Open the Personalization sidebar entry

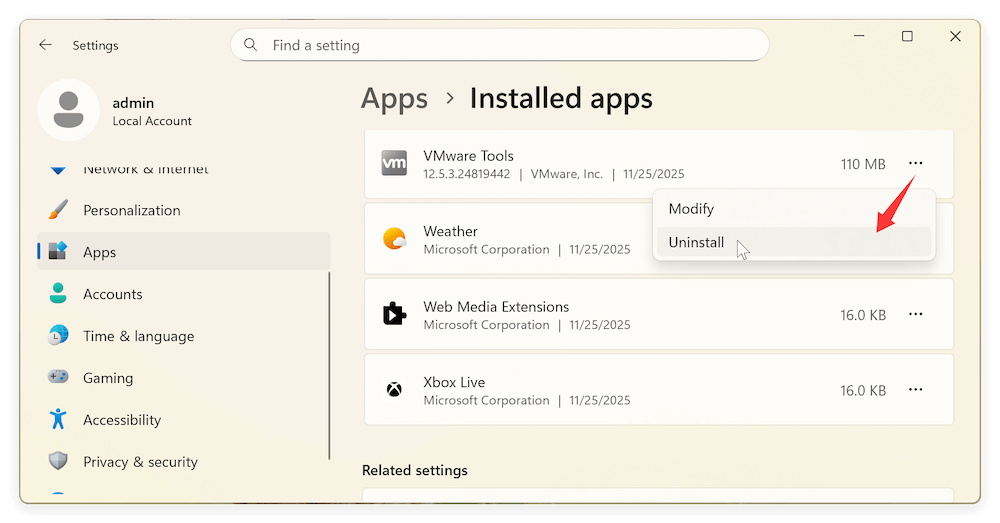[184, 210]
